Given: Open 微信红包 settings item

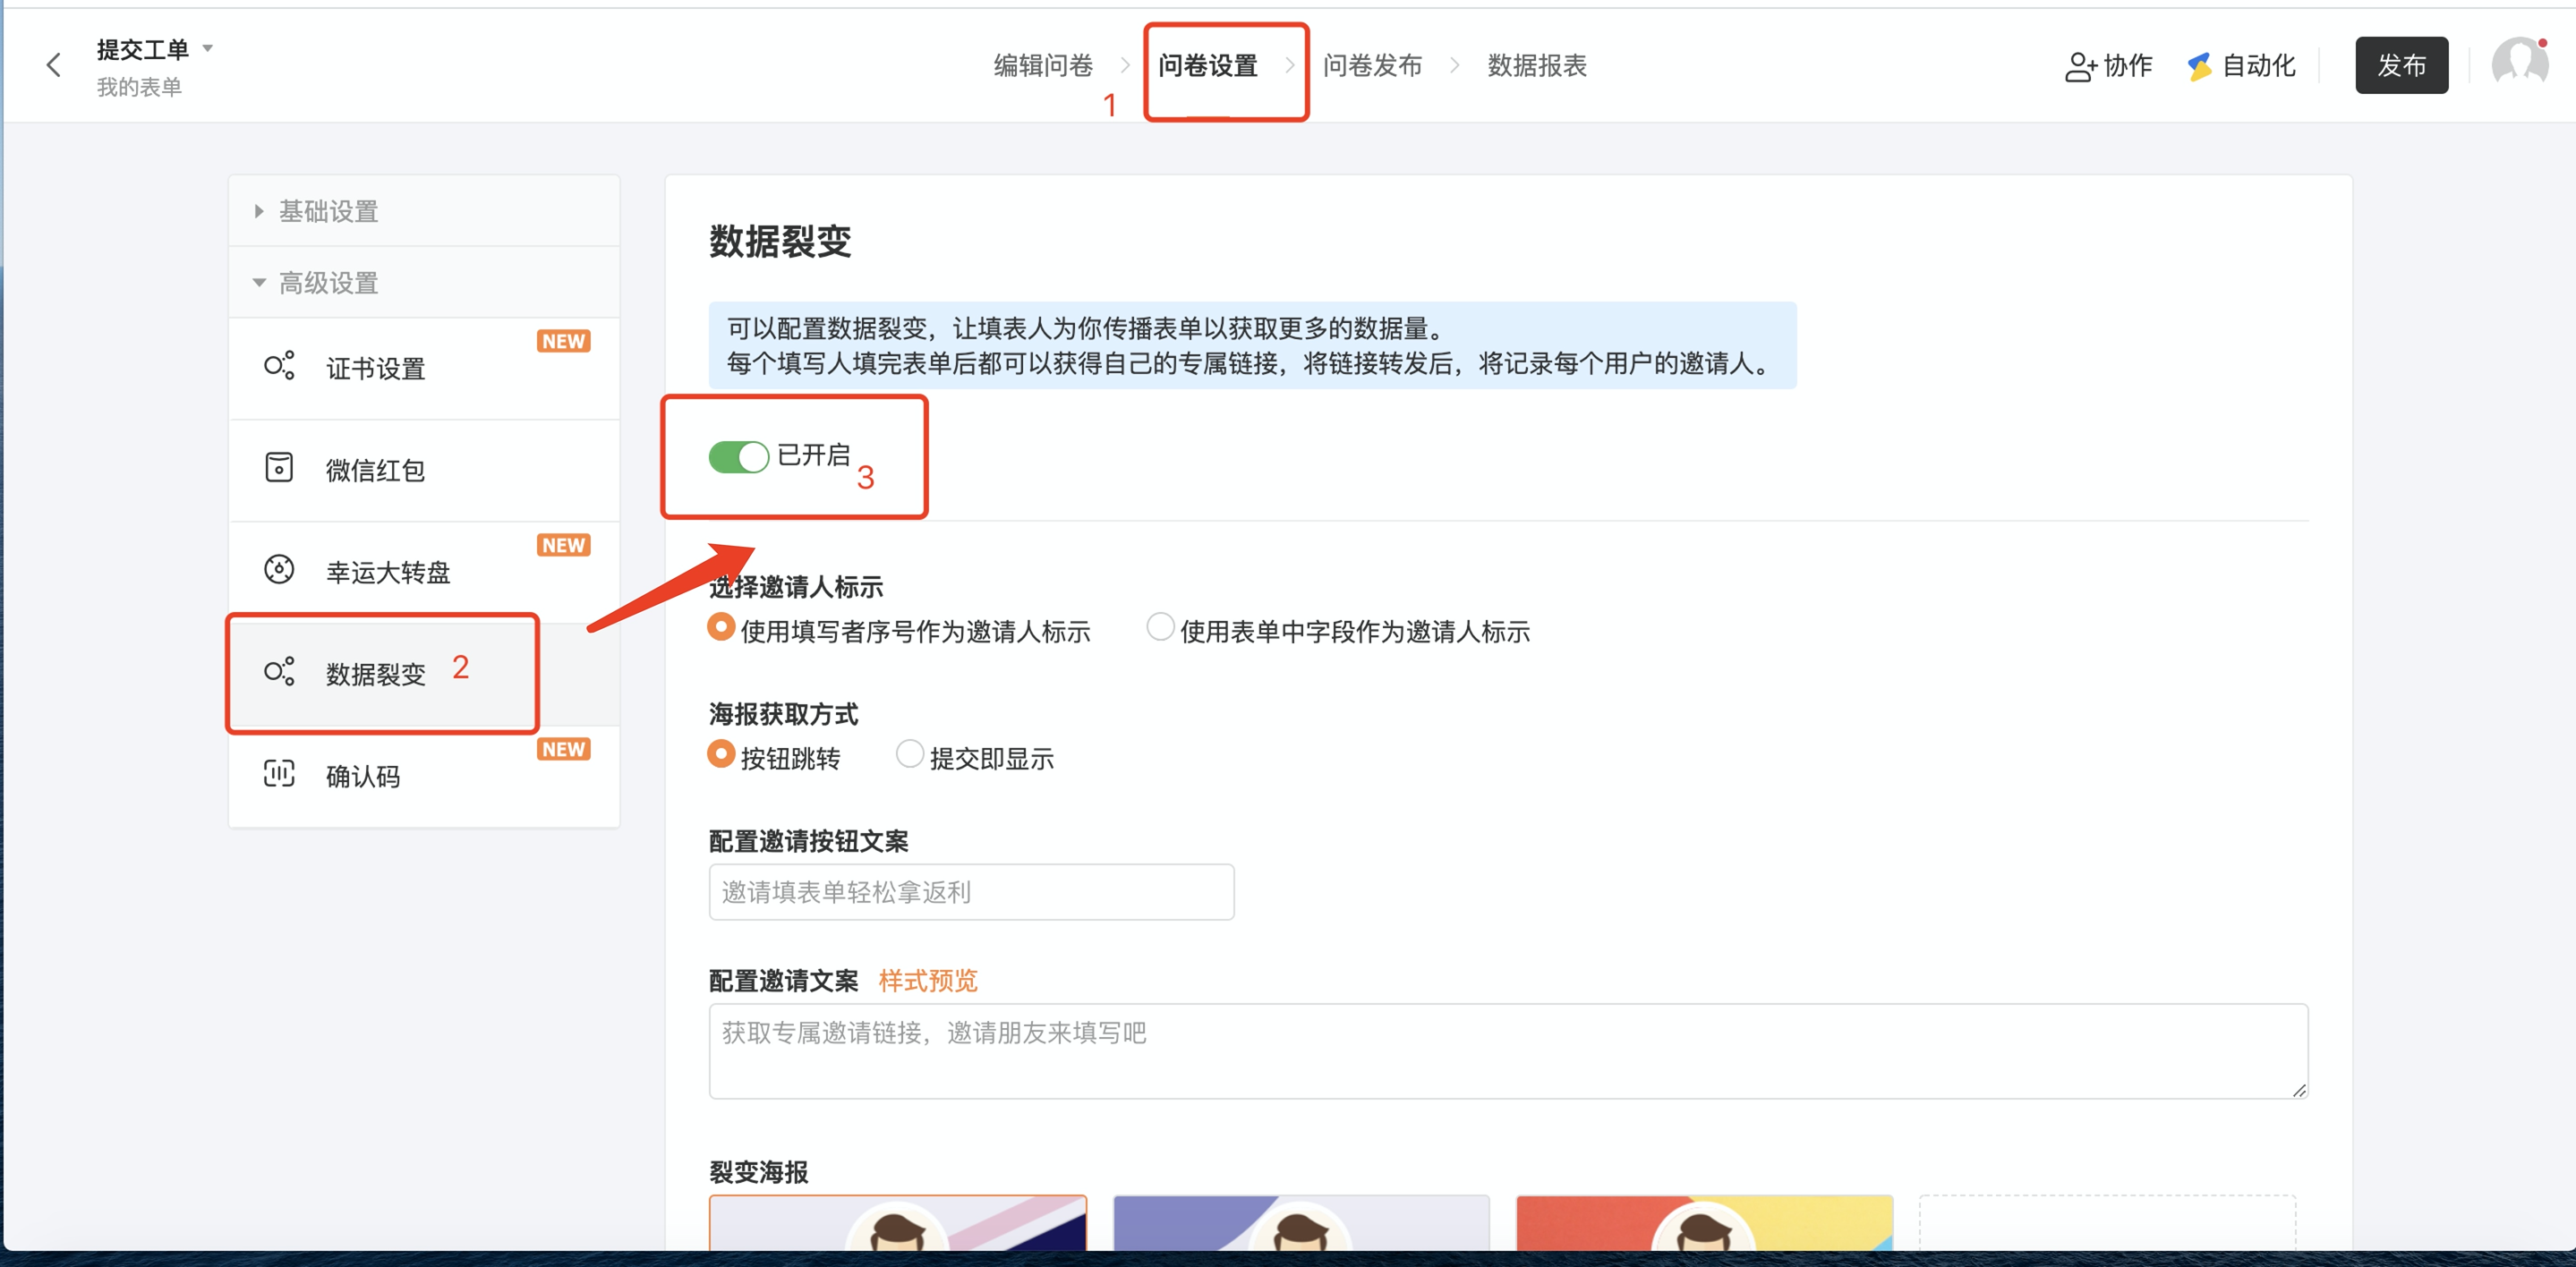Looking at the screenshot, I should coord(424,470).
